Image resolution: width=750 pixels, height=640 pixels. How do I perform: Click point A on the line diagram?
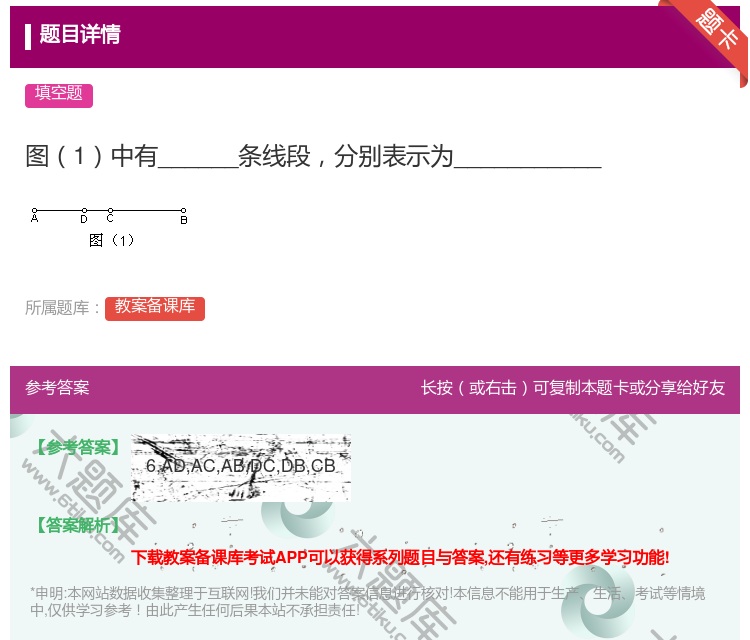pyautogui.click(x=34, y=211)
